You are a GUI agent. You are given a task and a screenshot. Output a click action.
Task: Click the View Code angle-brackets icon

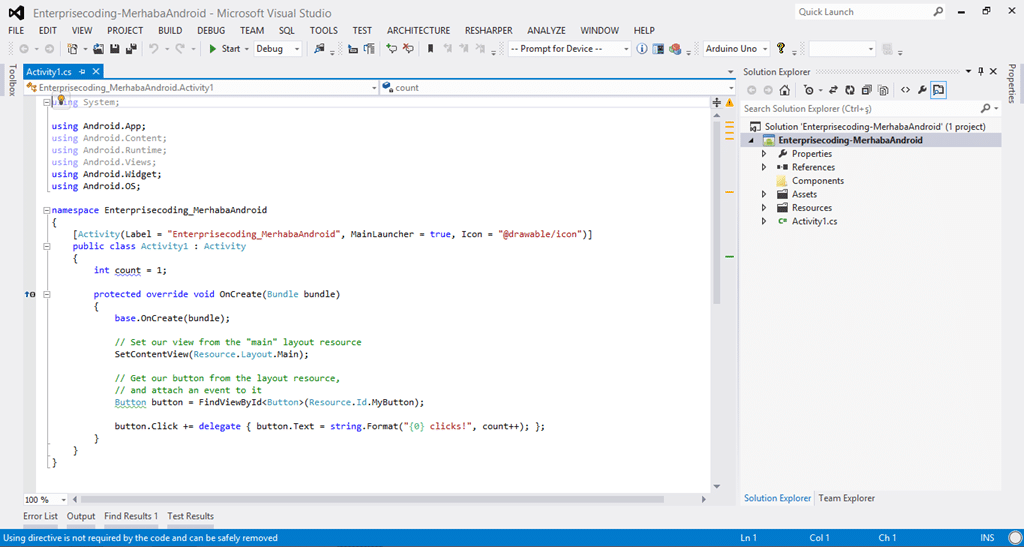(905, 90)
